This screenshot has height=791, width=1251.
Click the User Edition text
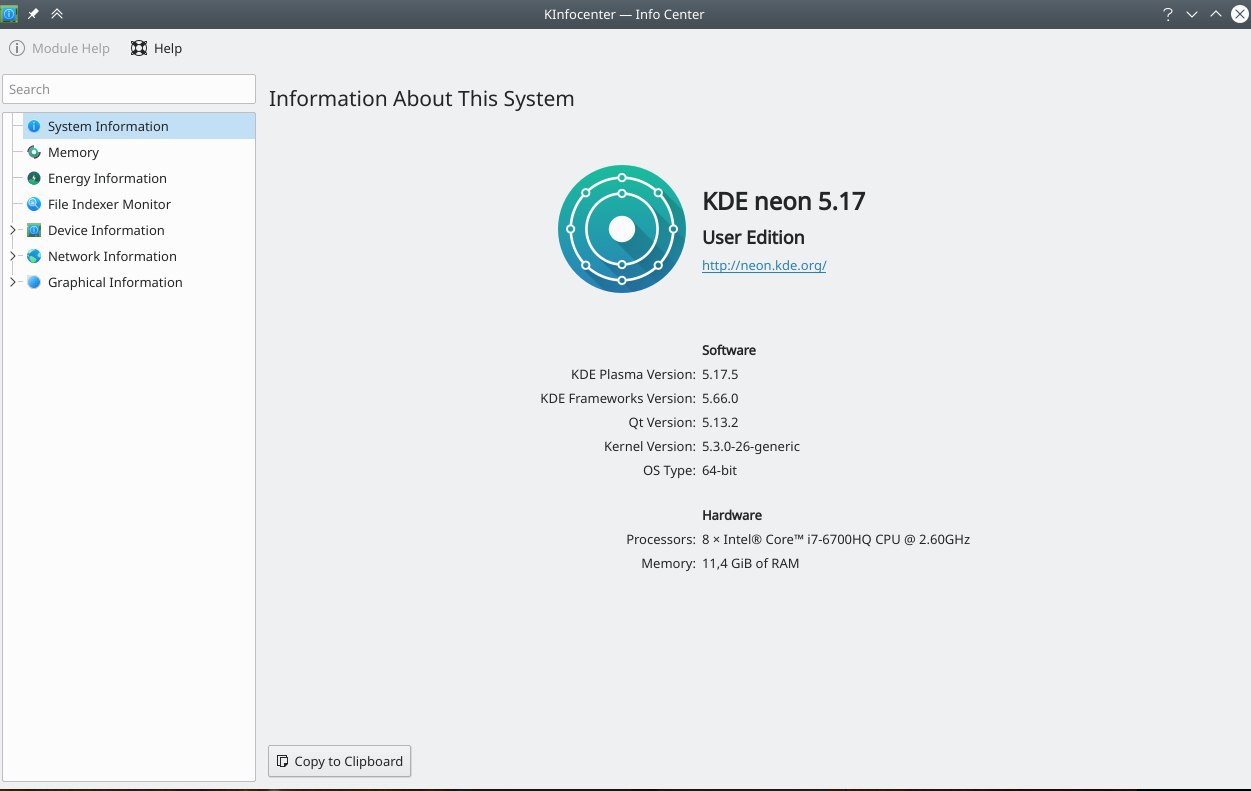(753, 237)
